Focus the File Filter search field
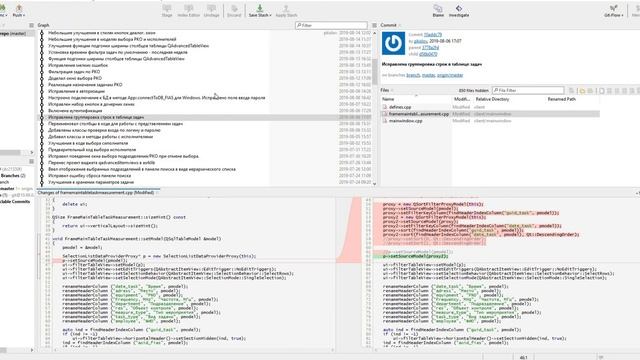The height and width of the screenshot is (360, 640). click(528, 90)
